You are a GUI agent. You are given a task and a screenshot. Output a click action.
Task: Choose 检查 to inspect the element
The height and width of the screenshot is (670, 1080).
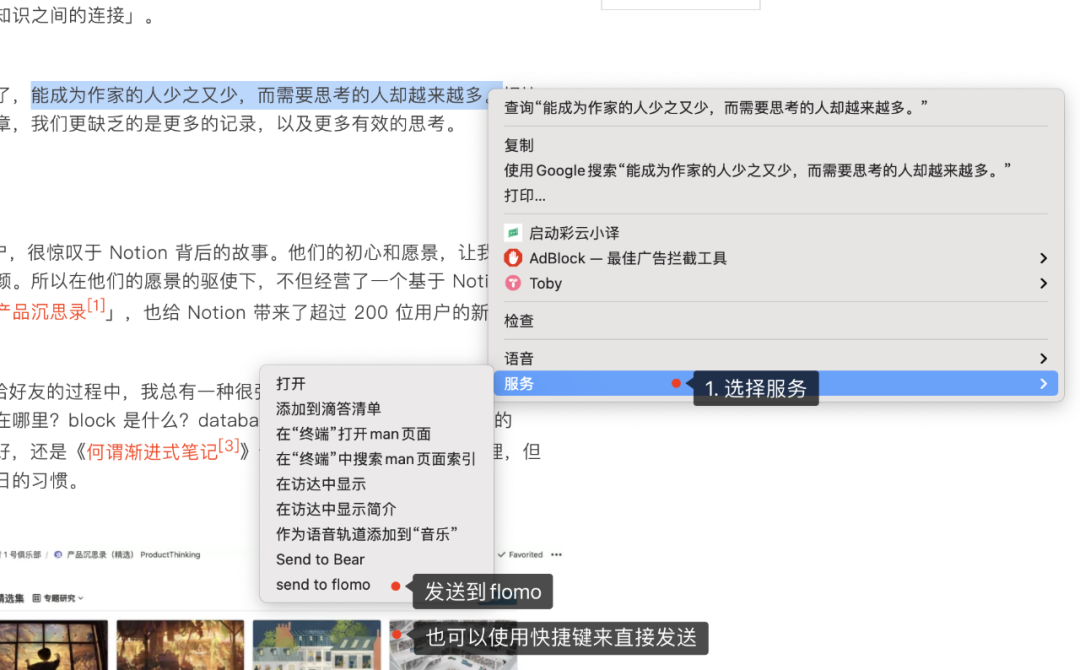(x=776, y=321)
